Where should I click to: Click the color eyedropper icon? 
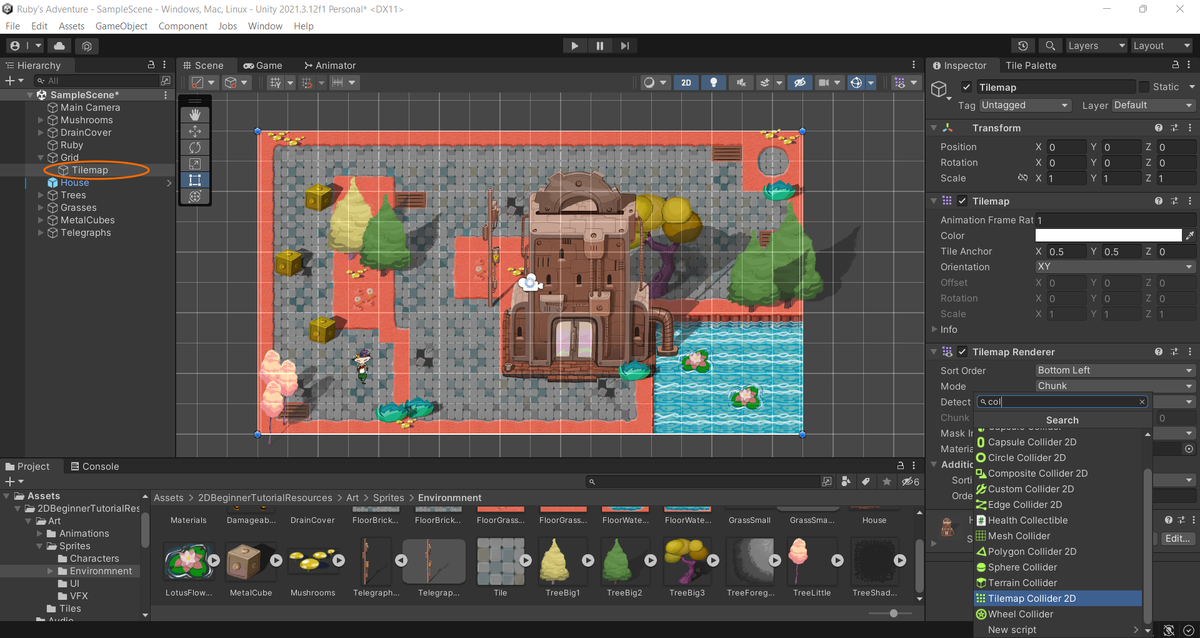click(x=1189, y=236)
